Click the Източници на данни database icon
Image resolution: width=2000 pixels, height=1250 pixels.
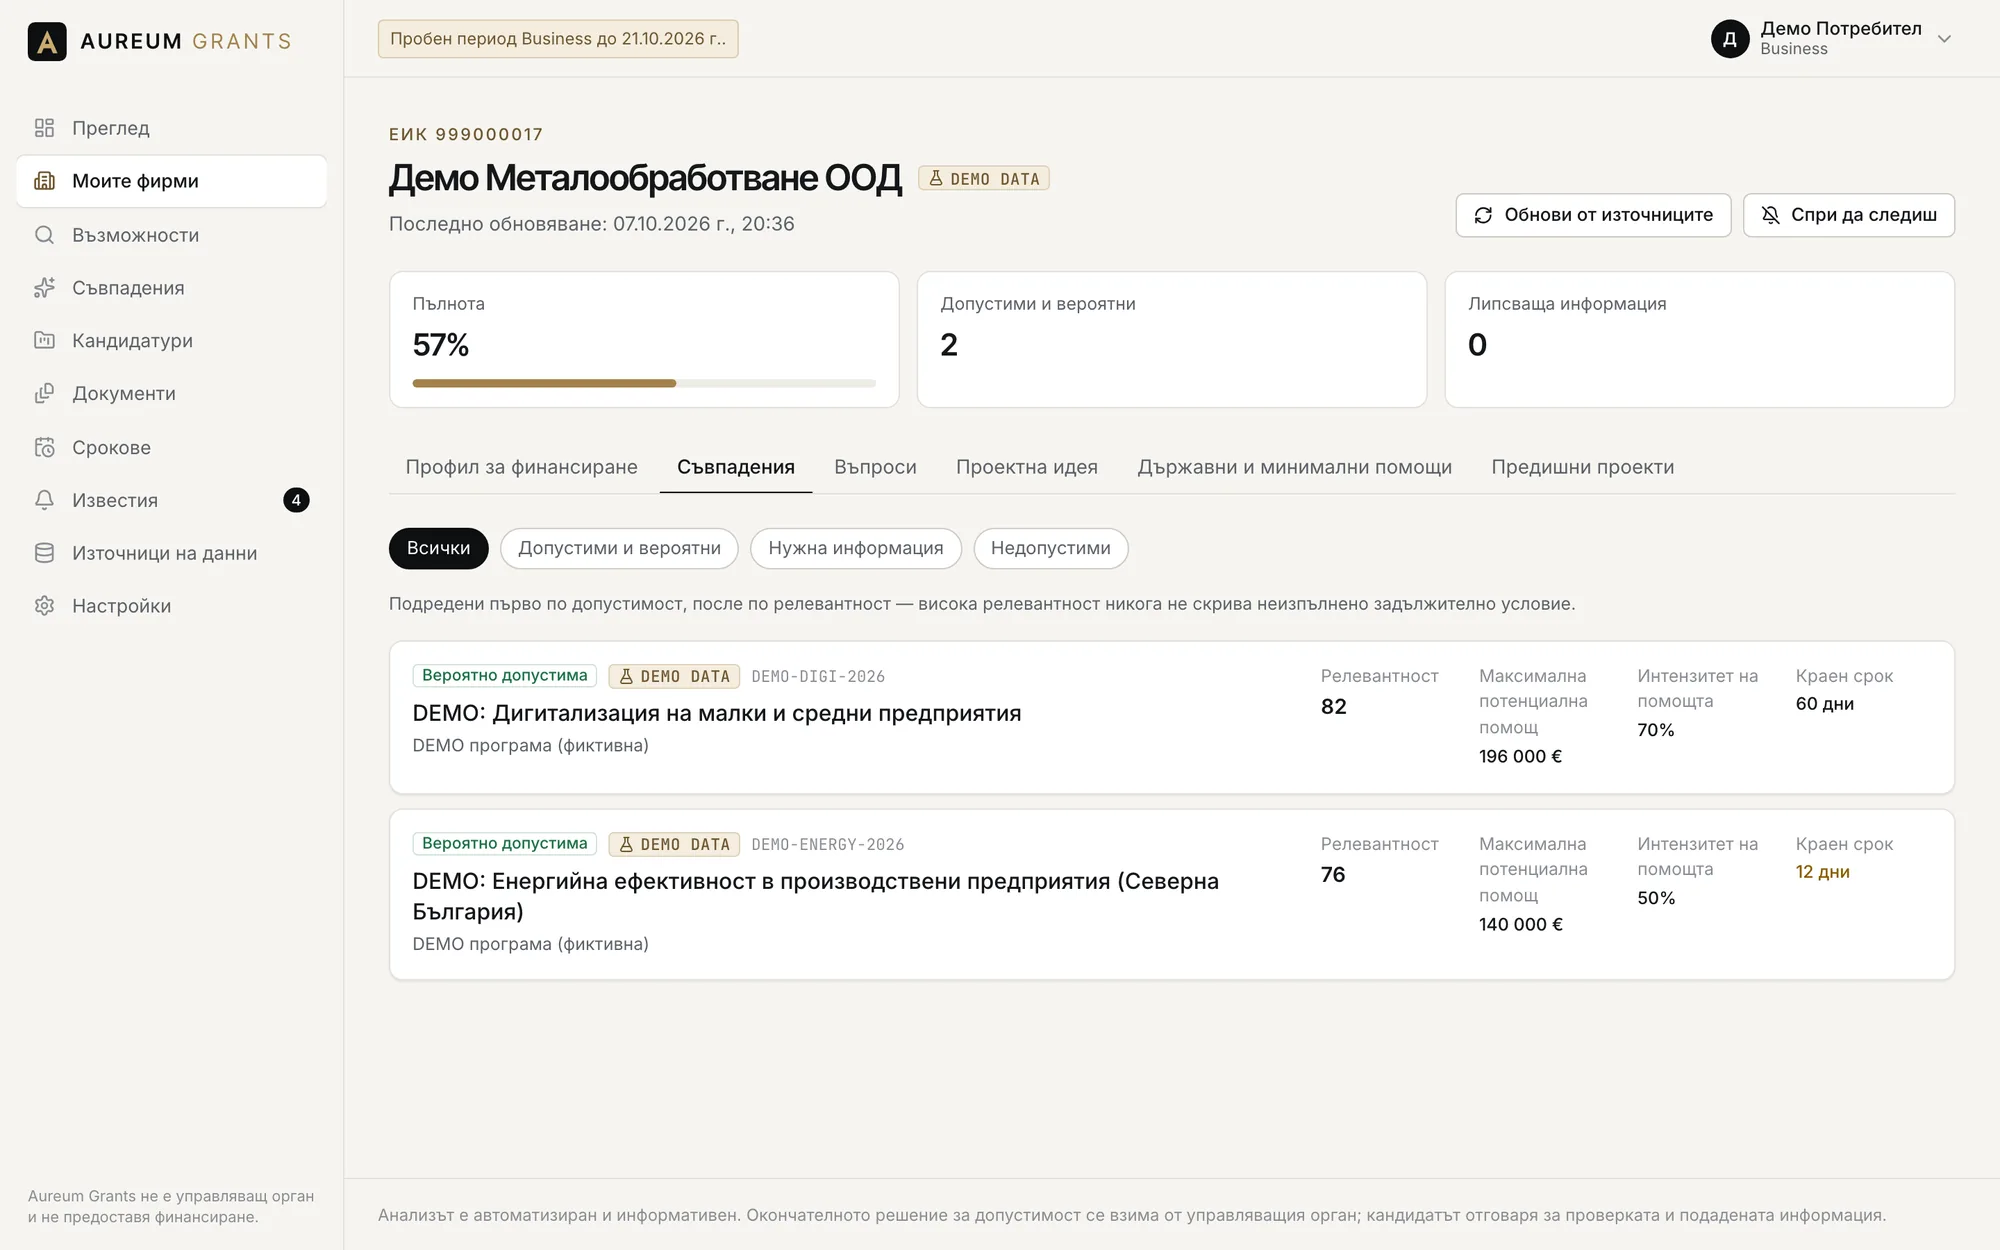click(44, 553)
